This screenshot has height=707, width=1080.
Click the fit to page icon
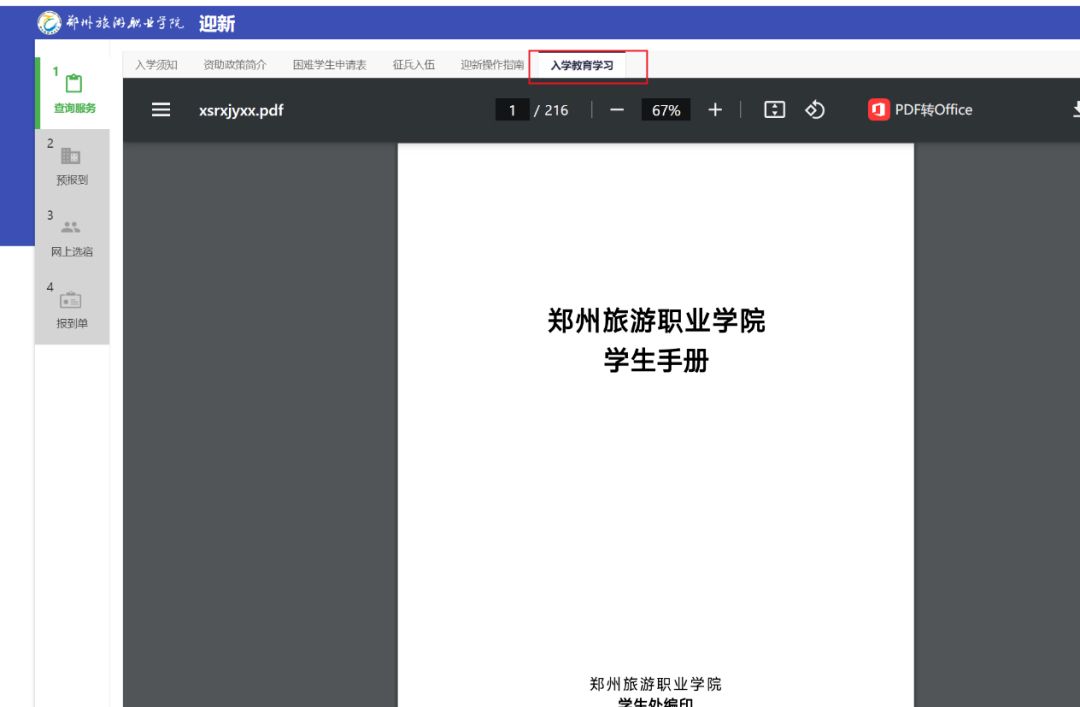(774, 110)
